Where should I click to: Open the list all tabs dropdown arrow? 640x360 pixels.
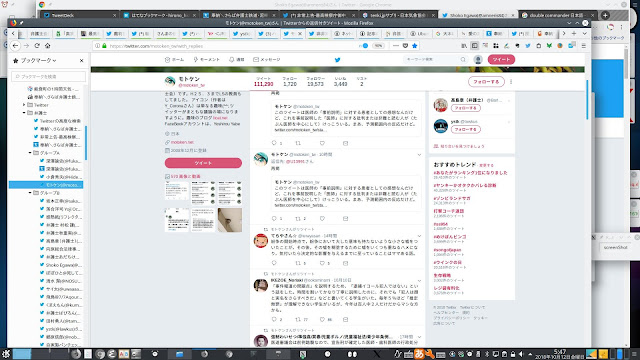pos(584,33)
